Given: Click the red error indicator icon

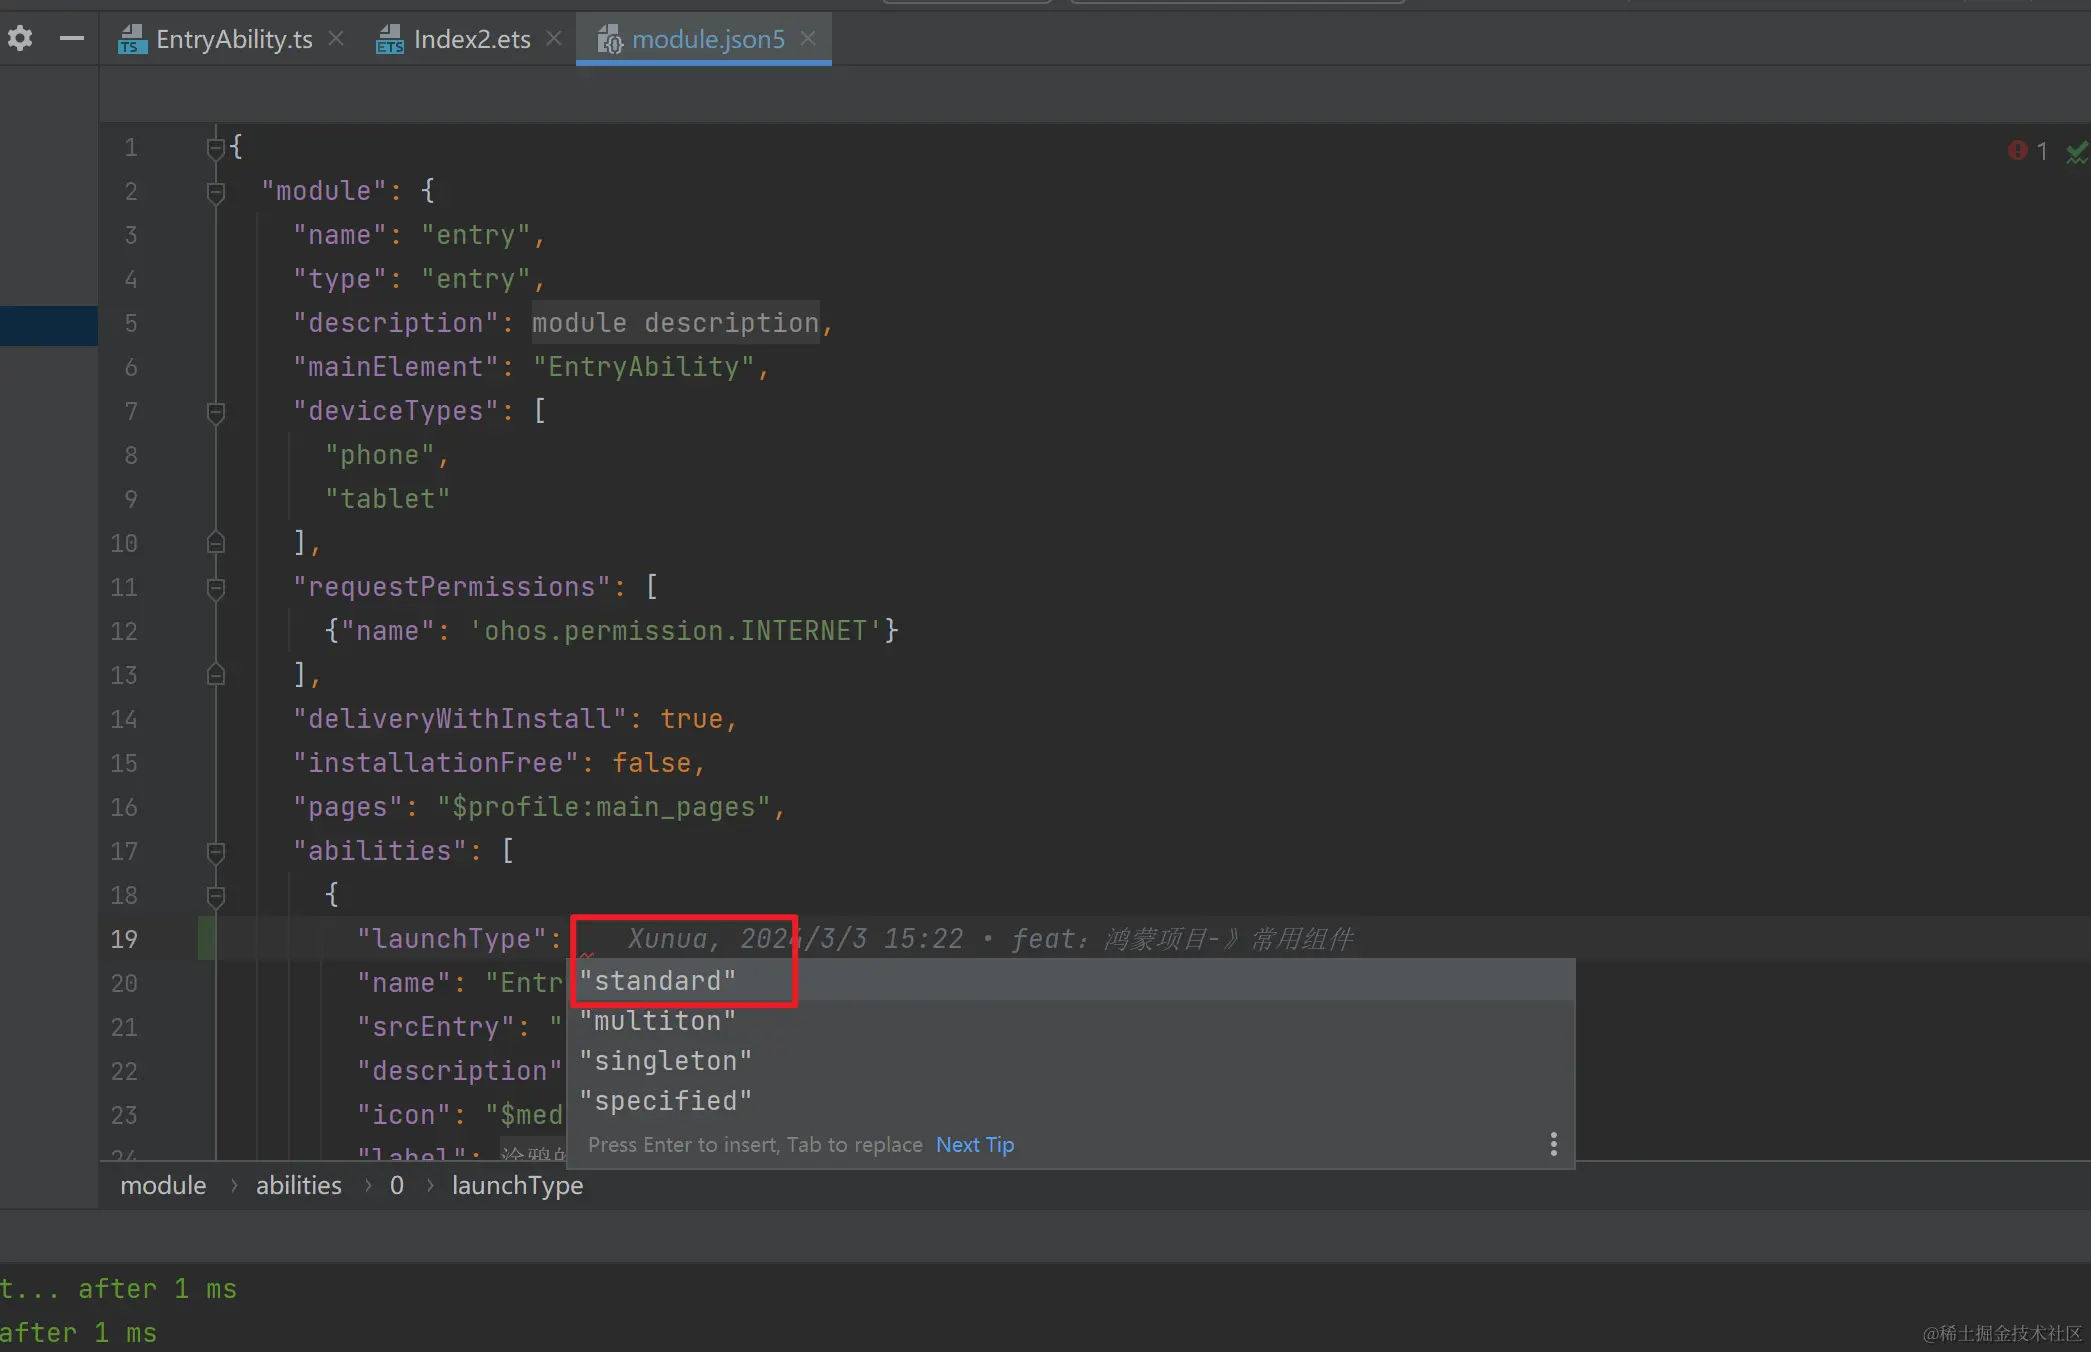Looking at the screenshot, I should point(2017,150).
